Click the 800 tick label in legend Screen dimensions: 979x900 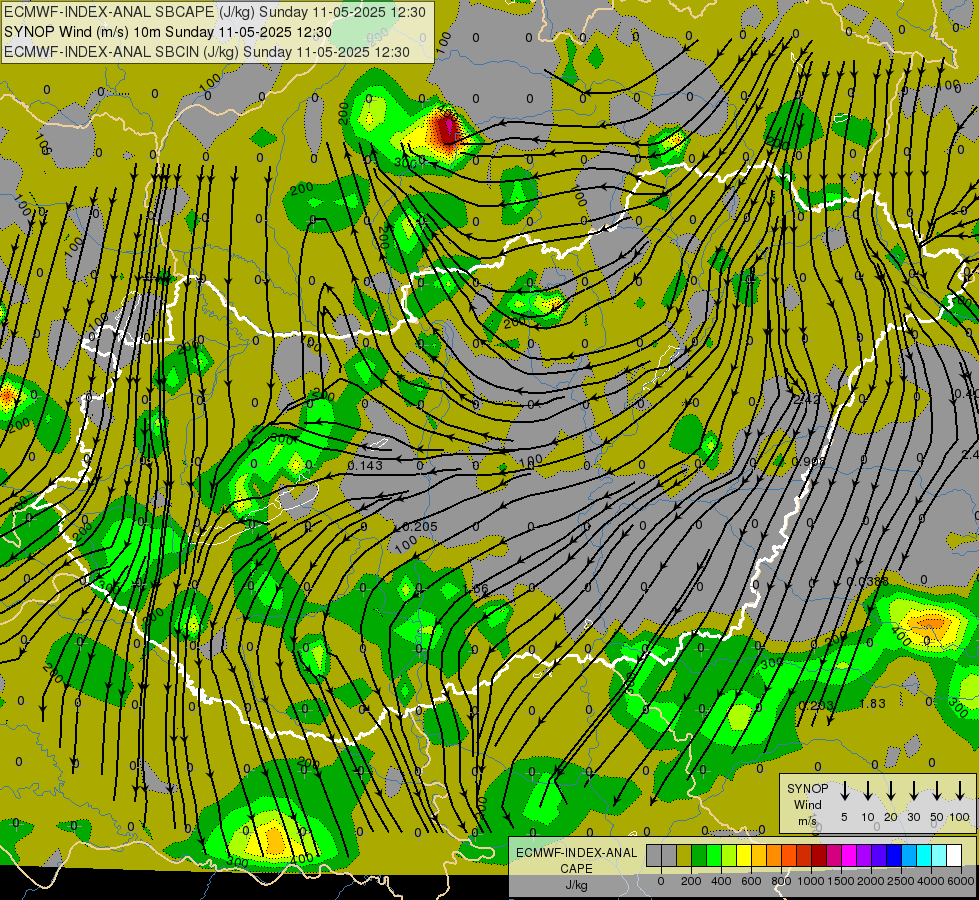click(781, 881)
